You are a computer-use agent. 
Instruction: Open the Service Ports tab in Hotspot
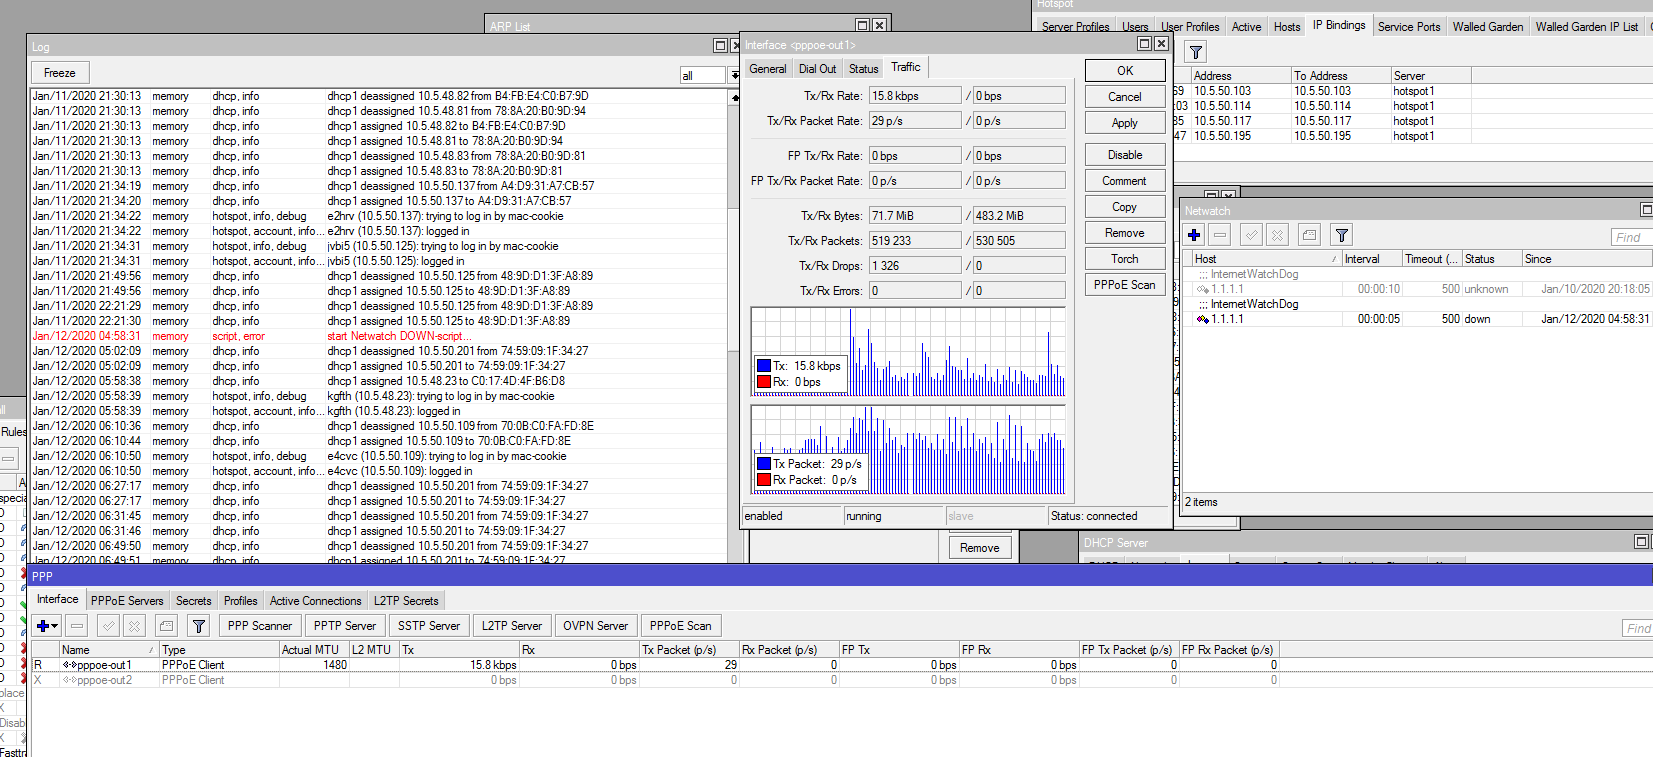[1409, 27]
